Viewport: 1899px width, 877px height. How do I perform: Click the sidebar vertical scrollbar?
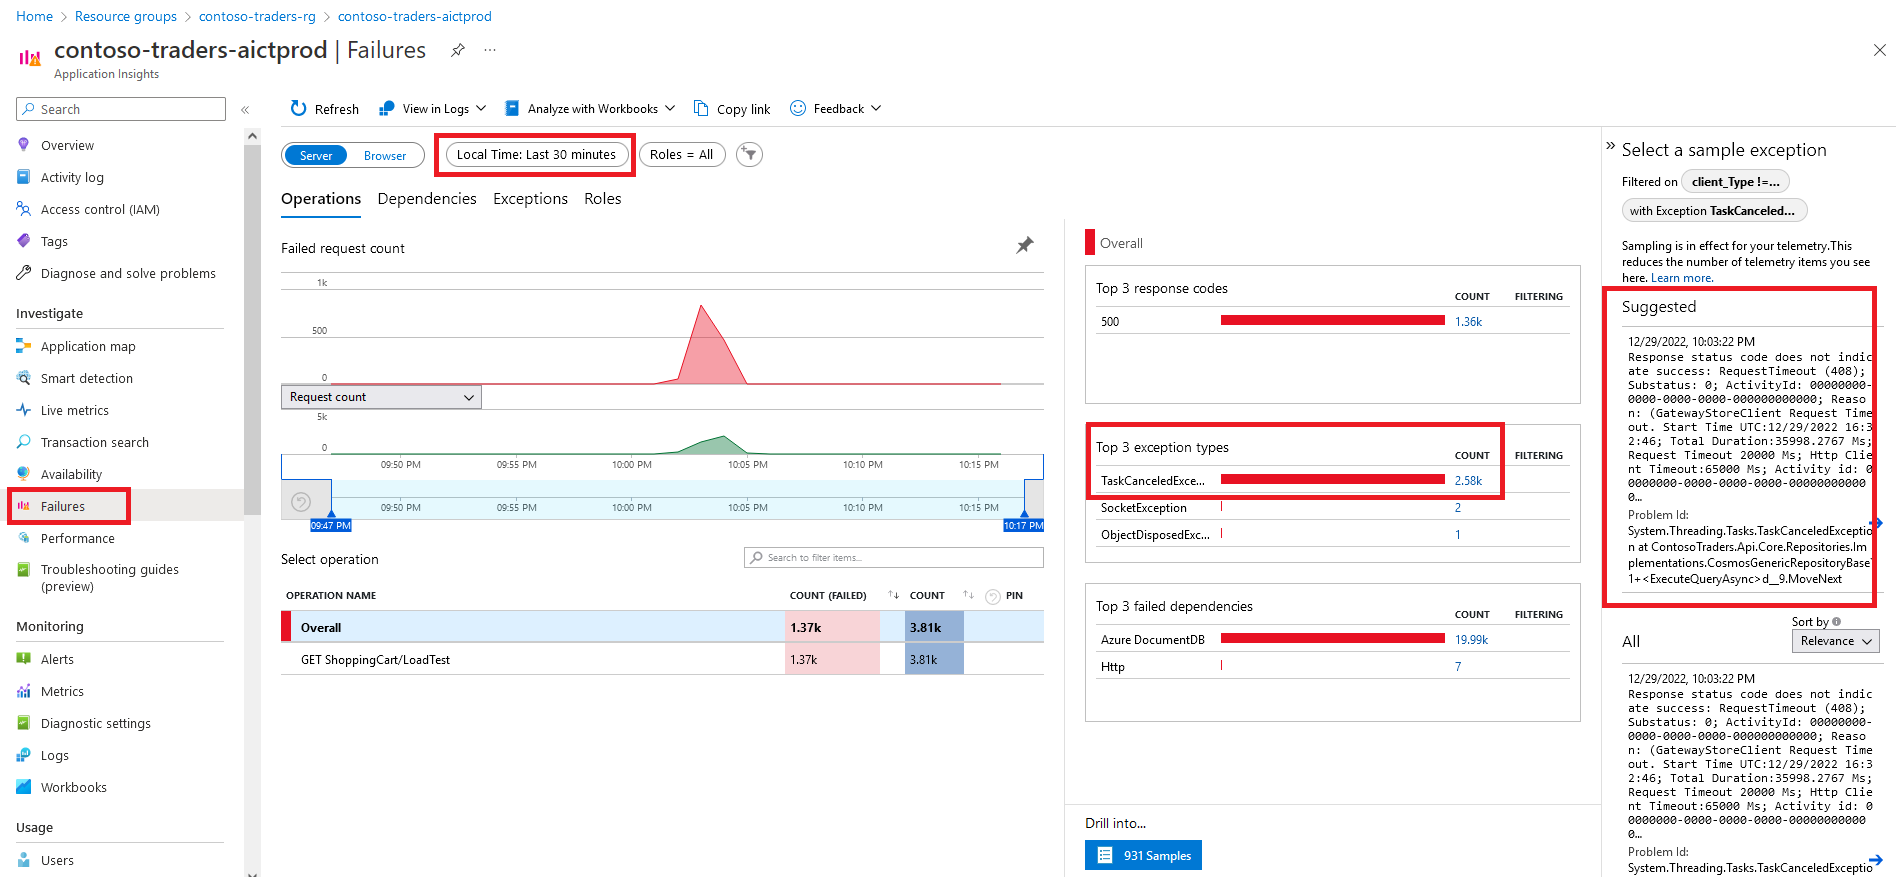(x=252, y=330)
